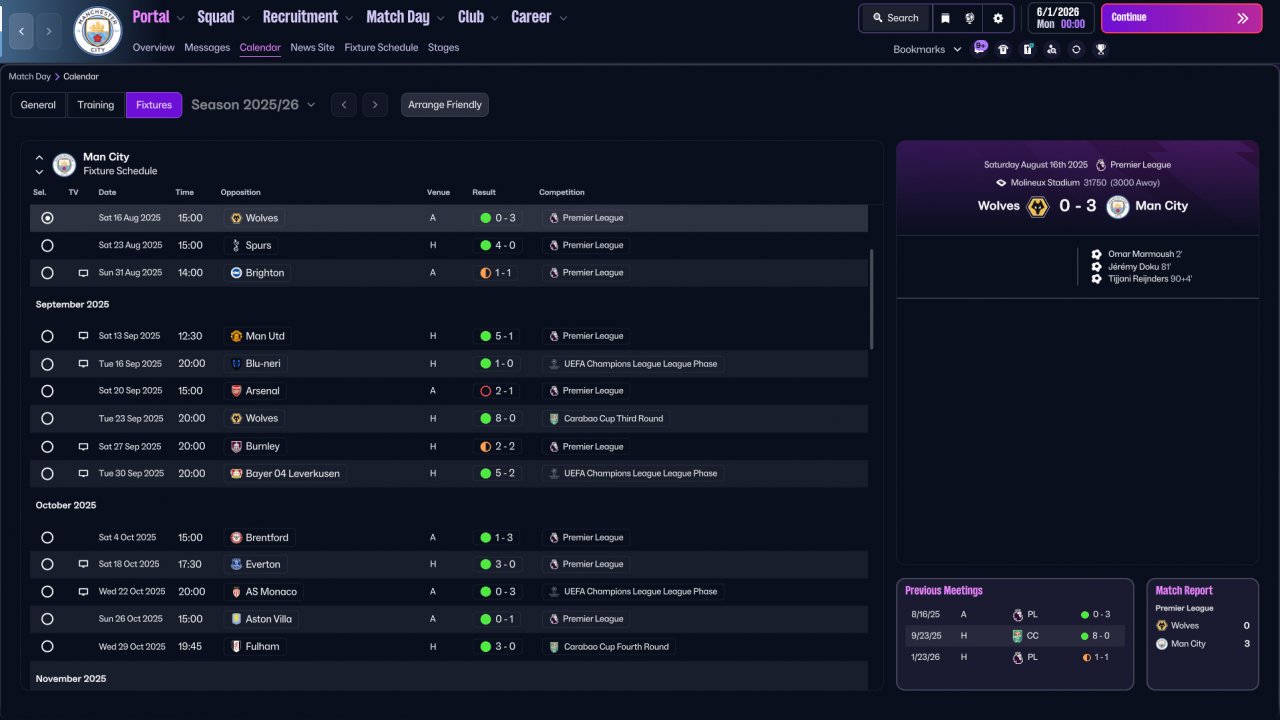Image resolution: width=1280 pixels, height=720 pixels.
Task: Open the Fixture Schedule tab
Action: click(x=381, y=48)
